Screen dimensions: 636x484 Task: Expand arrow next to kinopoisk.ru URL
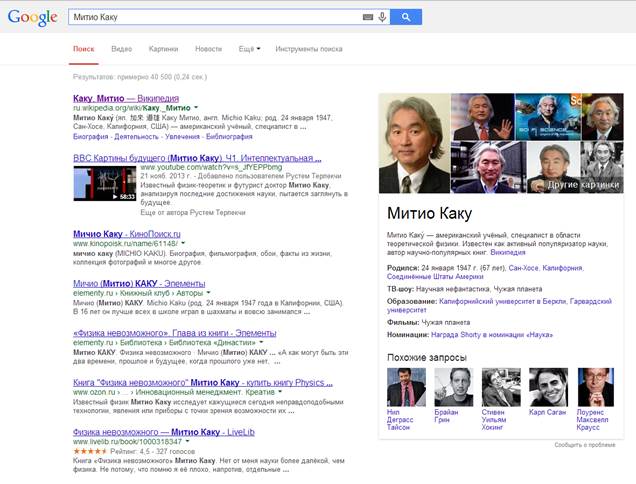coord(183,243)
